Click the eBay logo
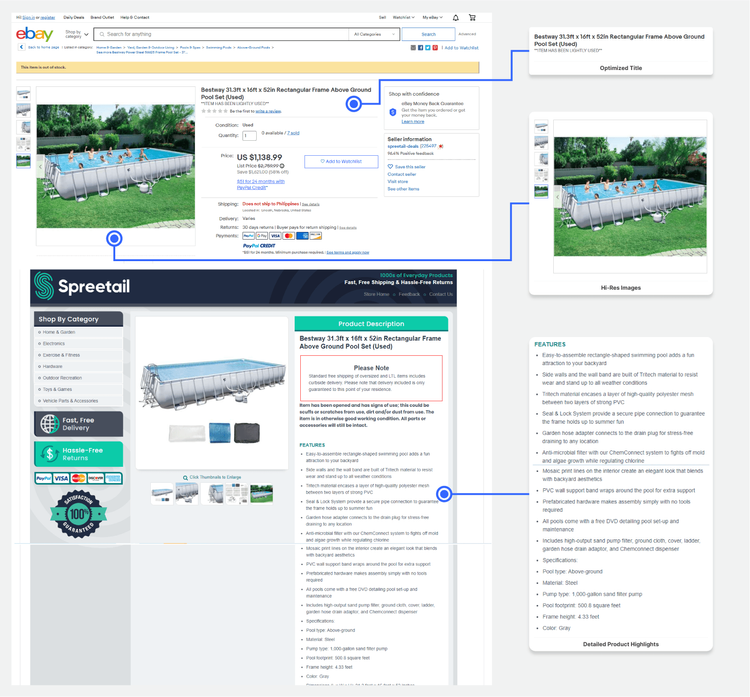 [x=34, y=34]
